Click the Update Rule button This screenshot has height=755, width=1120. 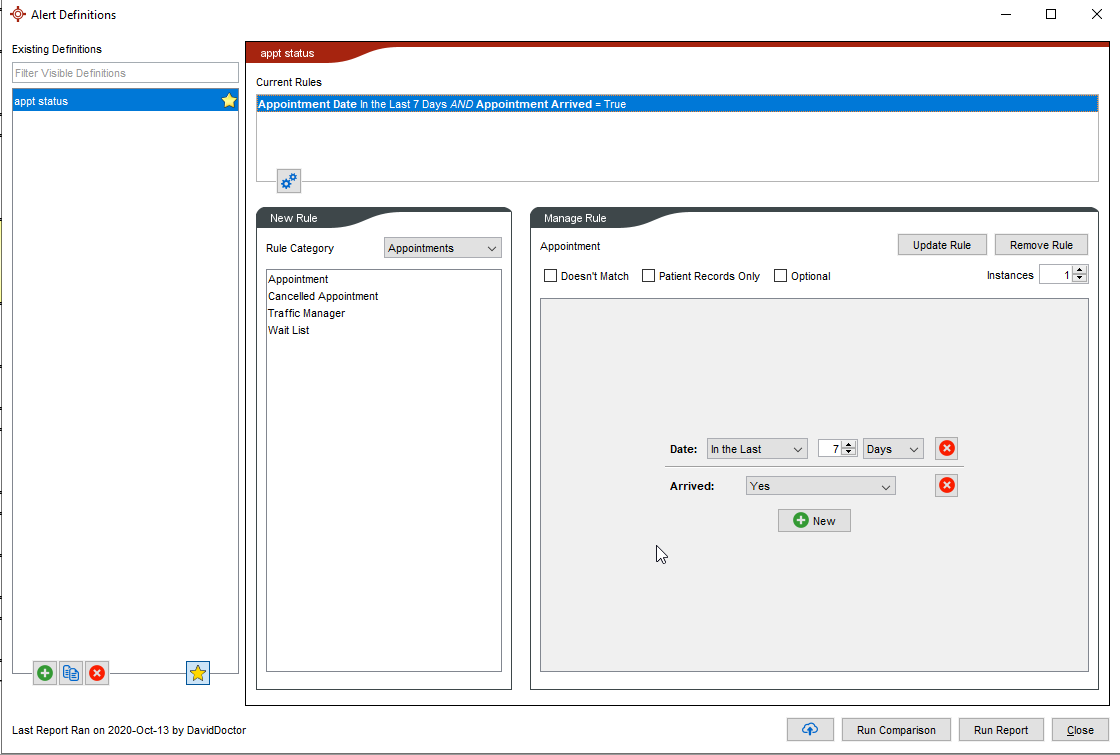click(x=942, y=245)
